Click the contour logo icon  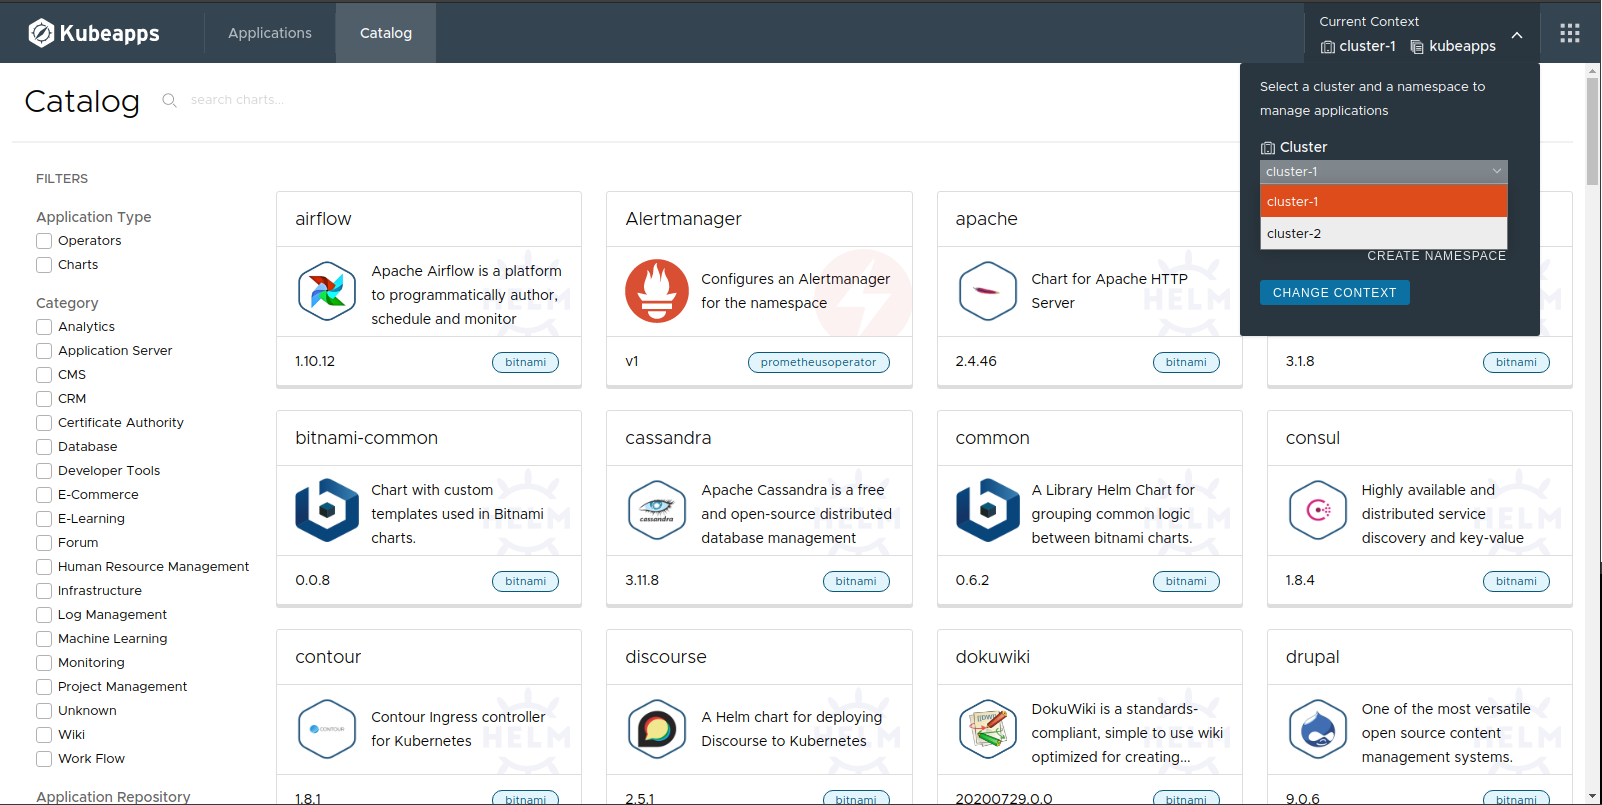[327, 729]
